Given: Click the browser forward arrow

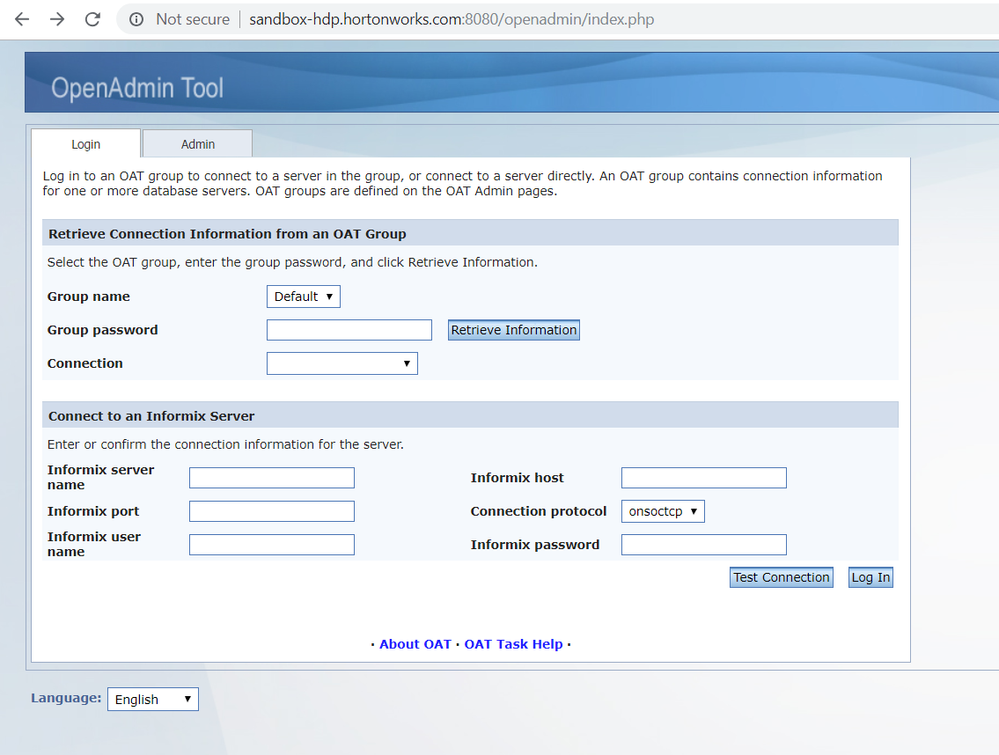Looking at the screenshot, I should (x=57, y=19).
